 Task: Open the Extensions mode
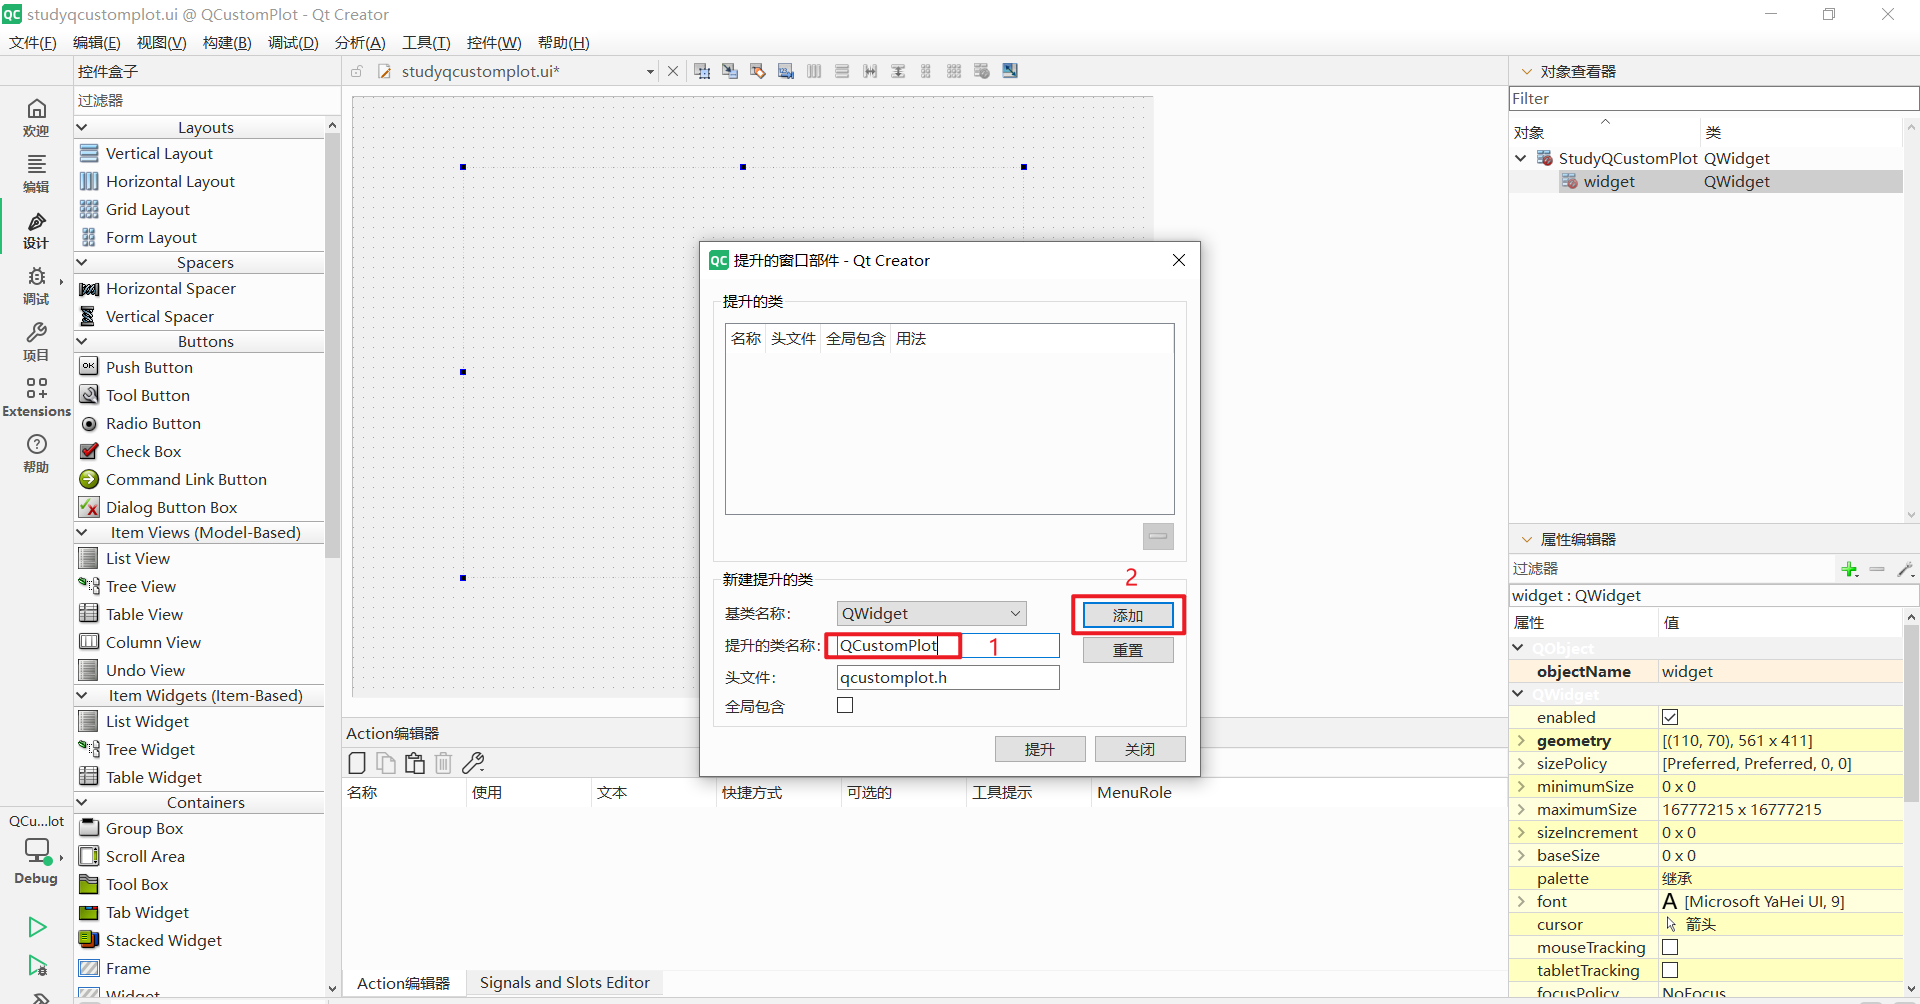pyautogui.click(x=36, y=397)
